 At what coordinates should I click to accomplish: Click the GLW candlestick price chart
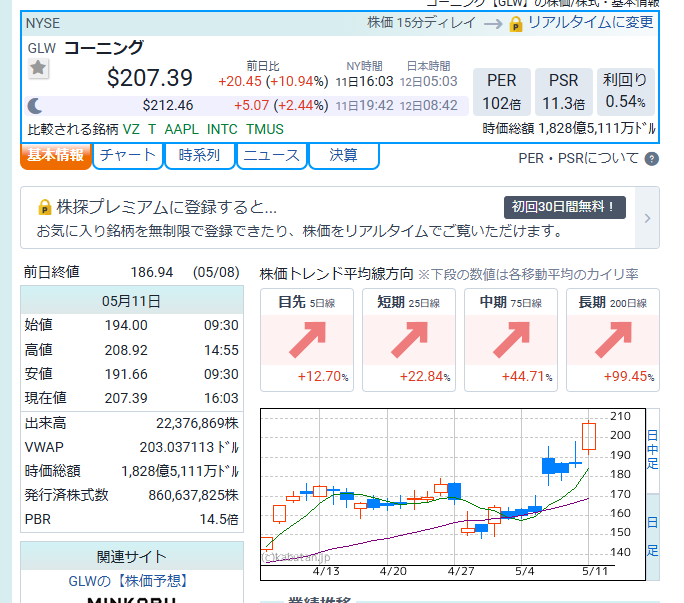coord(452,494)
